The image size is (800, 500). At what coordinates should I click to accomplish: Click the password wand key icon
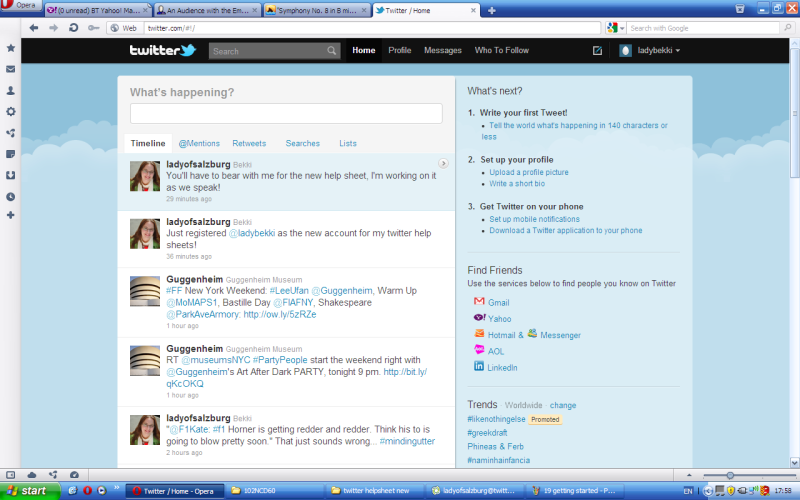coord(93,28)
